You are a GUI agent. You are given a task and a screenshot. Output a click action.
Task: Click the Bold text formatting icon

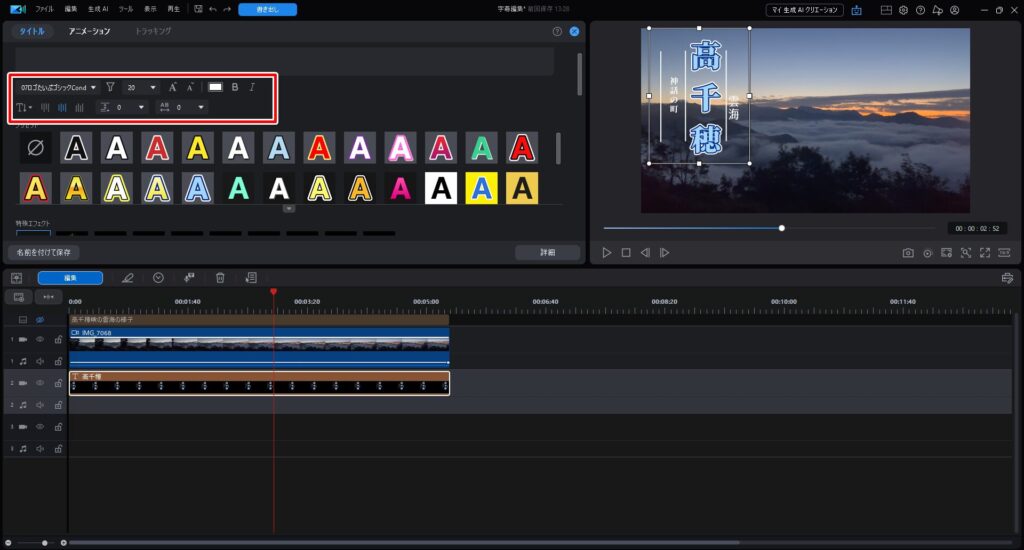point(235,87)
